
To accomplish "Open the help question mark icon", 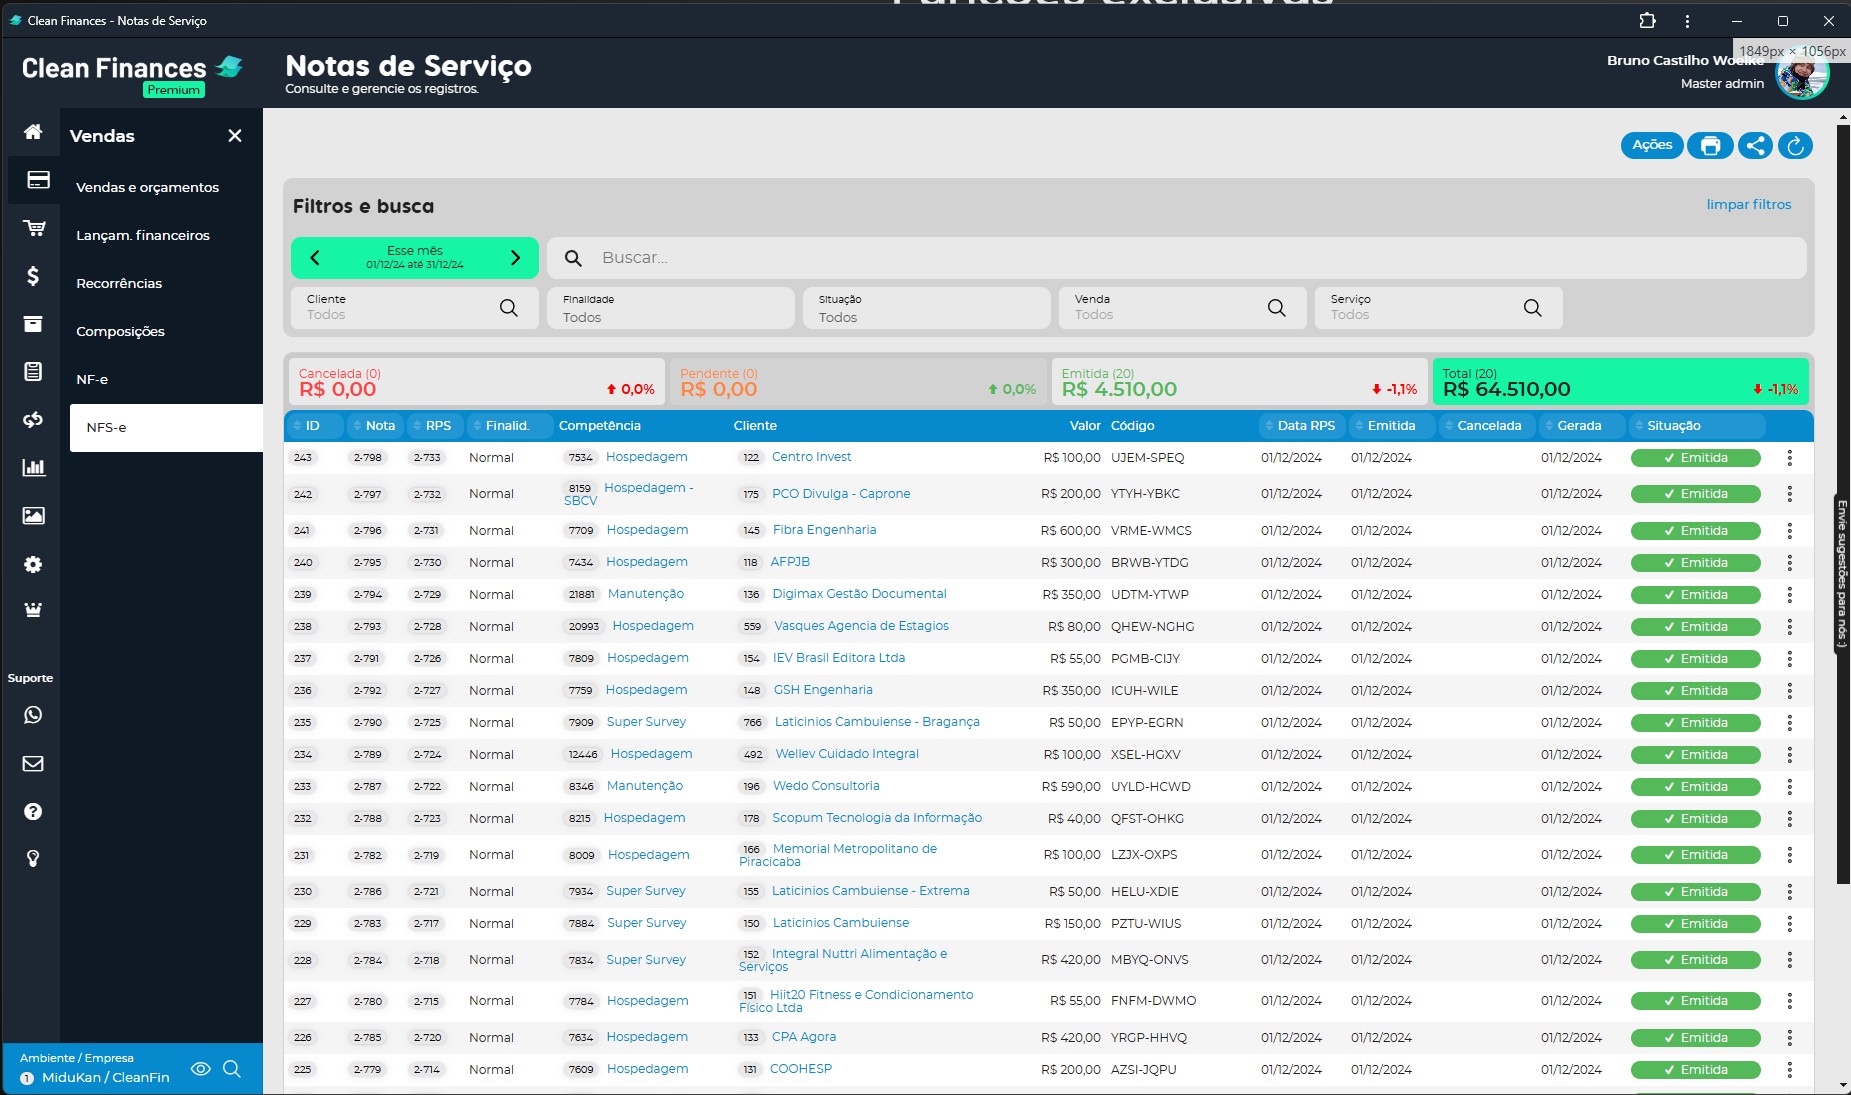I will (x=33, y=811).
